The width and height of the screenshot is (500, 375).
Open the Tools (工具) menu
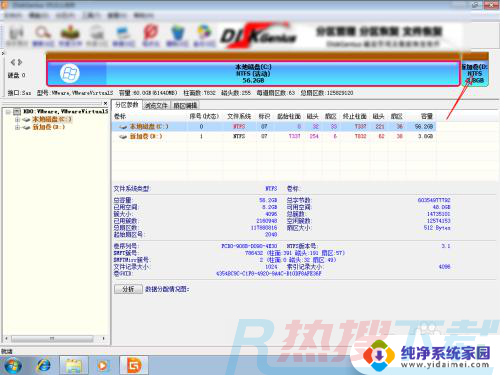point(91,15)
